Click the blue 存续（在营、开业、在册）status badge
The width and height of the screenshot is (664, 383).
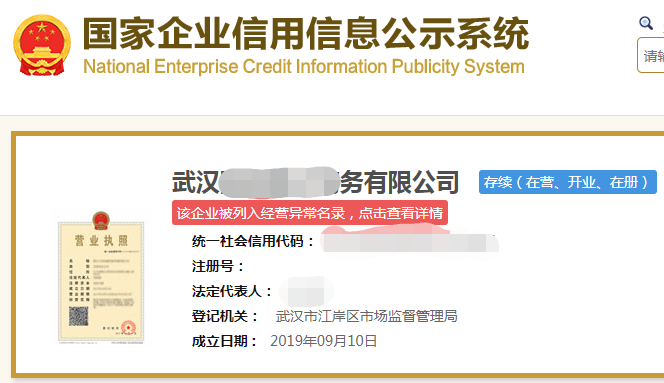[x=567, y=182]
